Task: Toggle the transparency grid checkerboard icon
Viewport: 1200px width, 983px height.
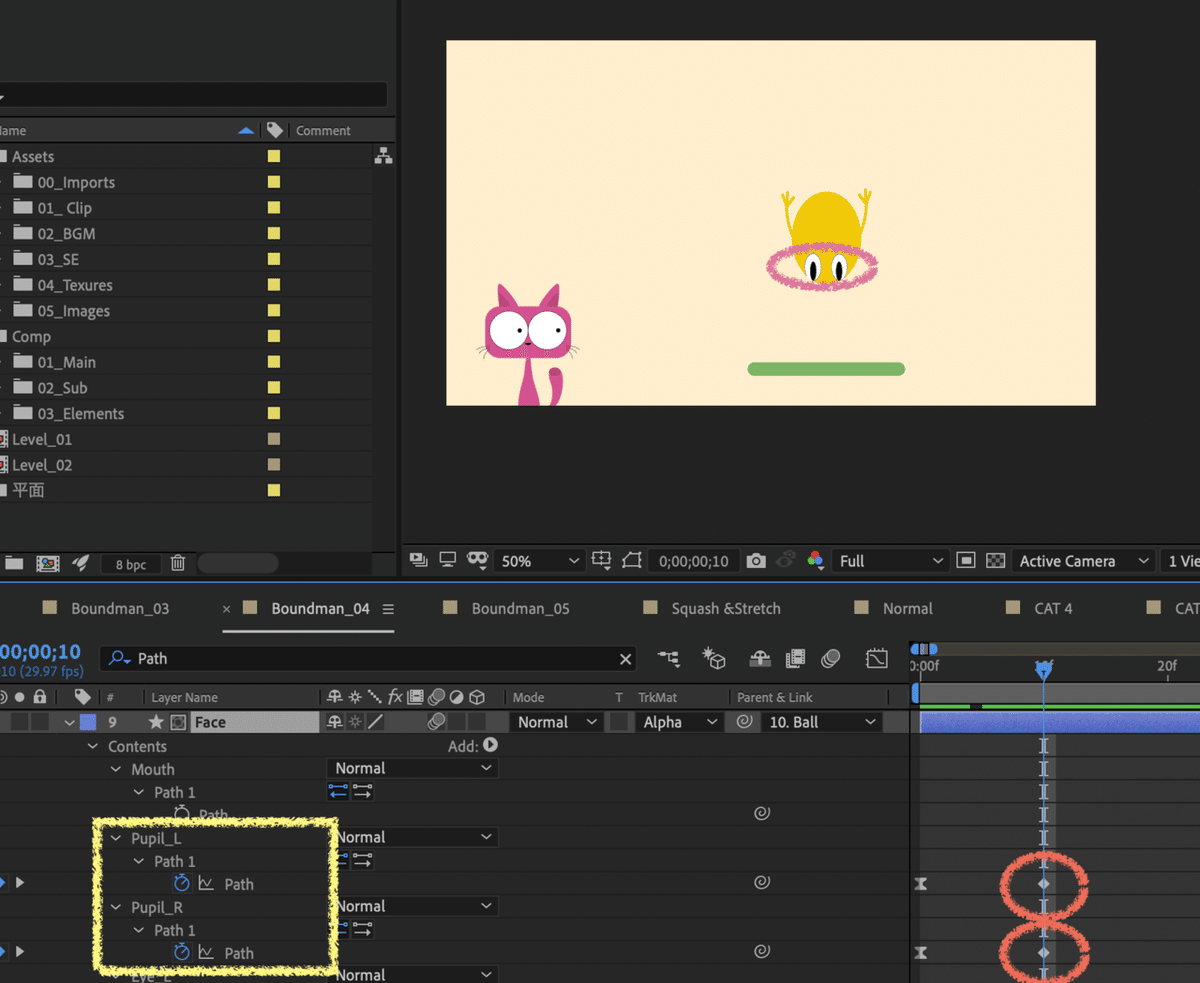Action: [x=995, y=561]
